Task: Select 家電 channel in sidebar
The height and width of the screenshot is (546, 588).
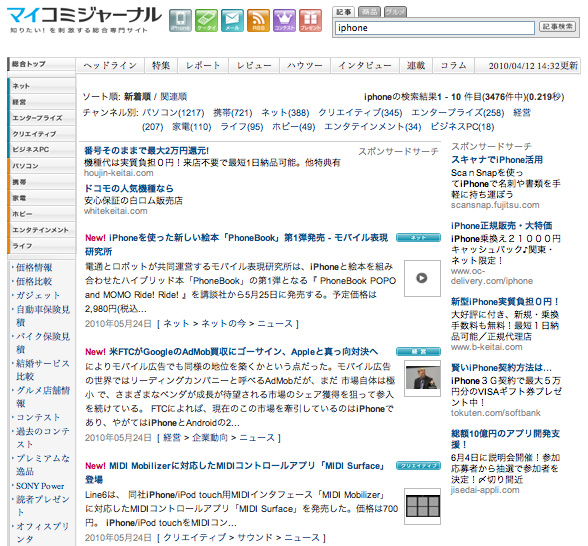Action: click(41, 198)
